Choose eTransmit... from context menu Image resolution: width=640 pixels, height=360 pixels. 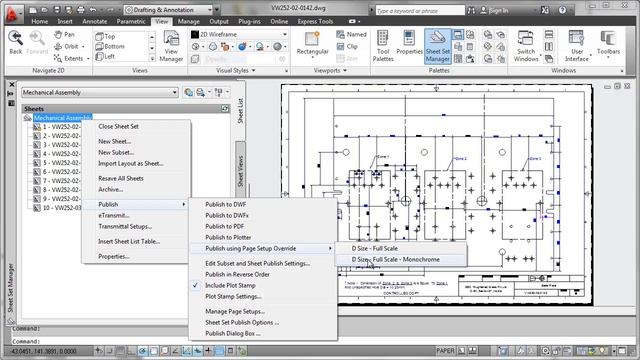click(114, 215)
